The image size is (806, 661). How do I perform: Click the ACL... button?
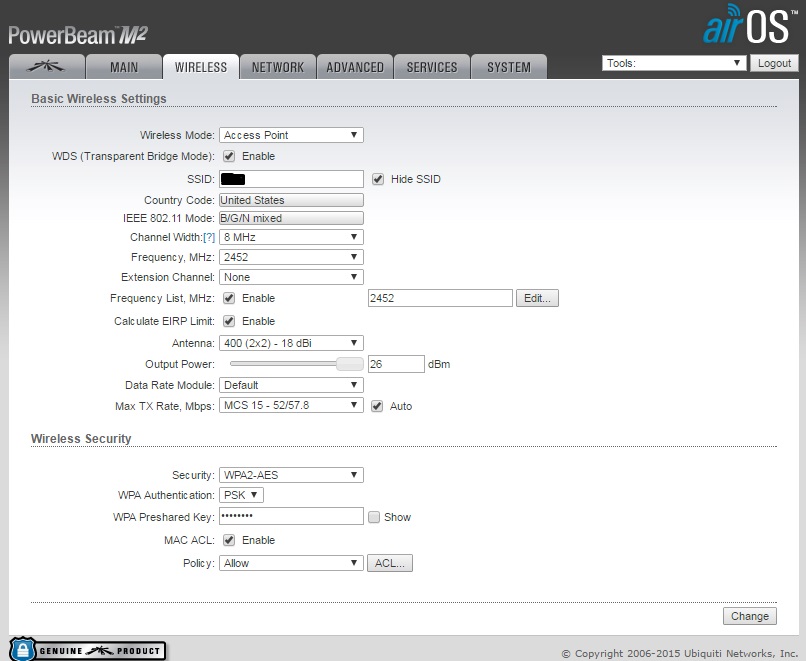(x=390, y=563)
